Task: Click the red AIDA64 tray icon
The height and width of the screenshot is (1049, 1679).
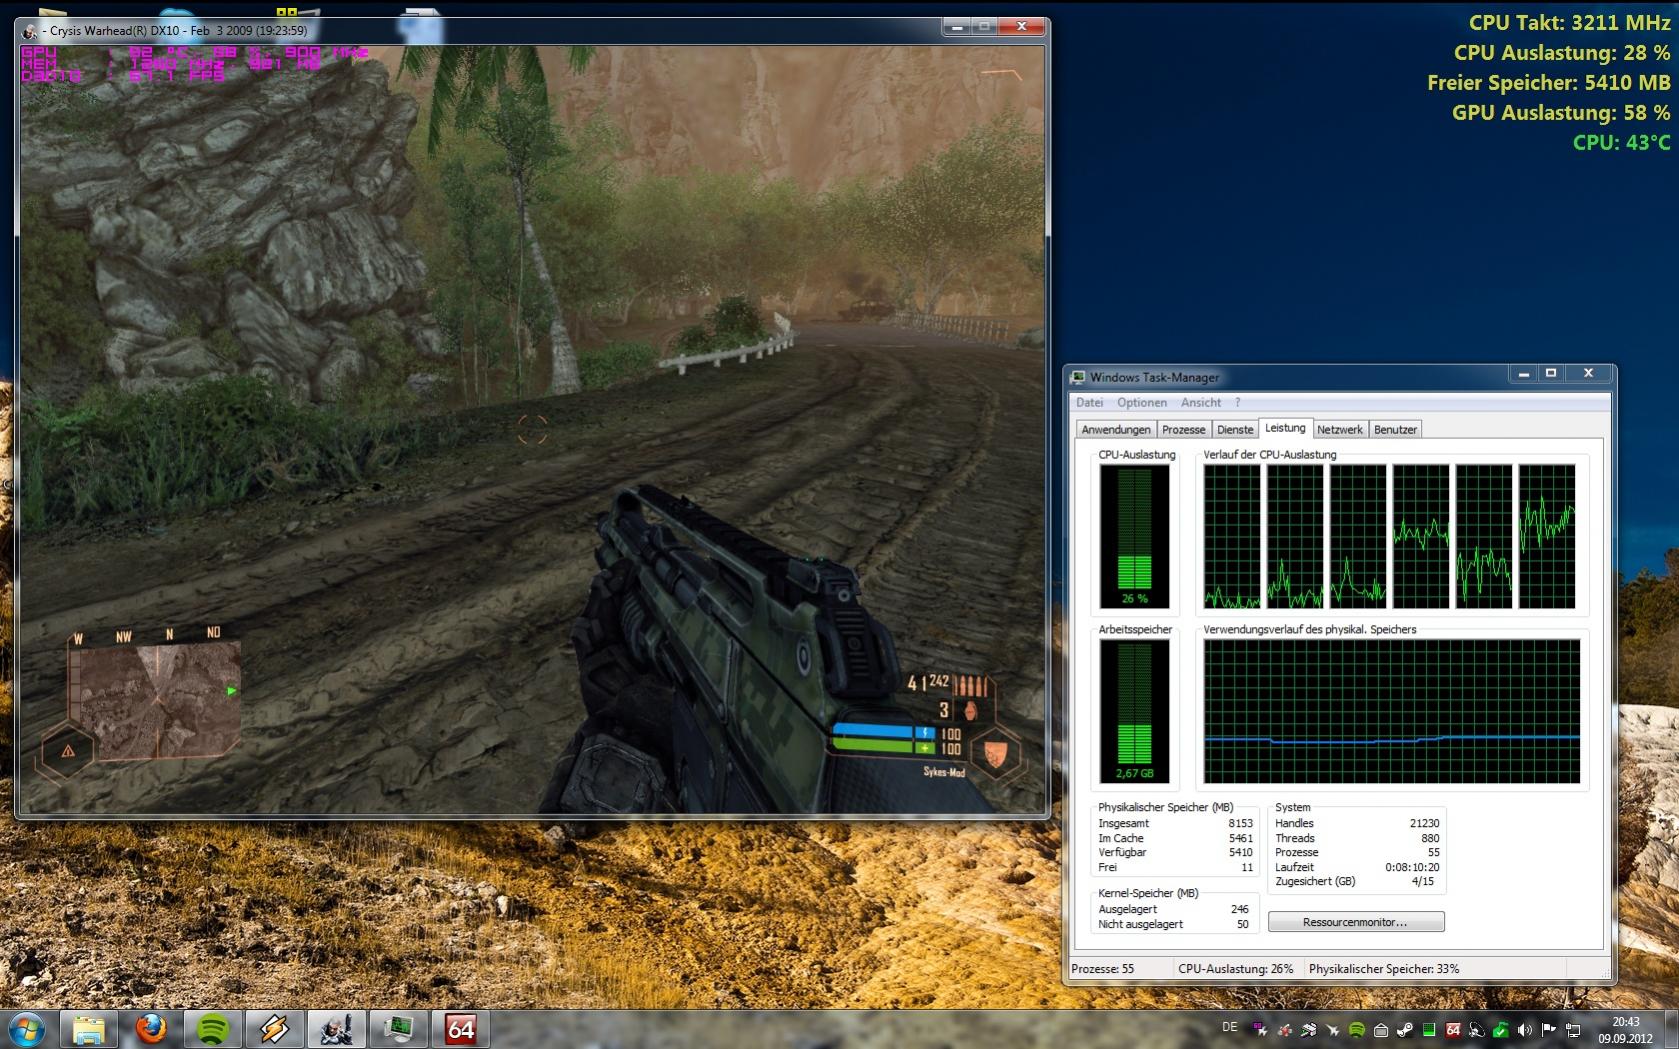Action: pos(1453,1029)
